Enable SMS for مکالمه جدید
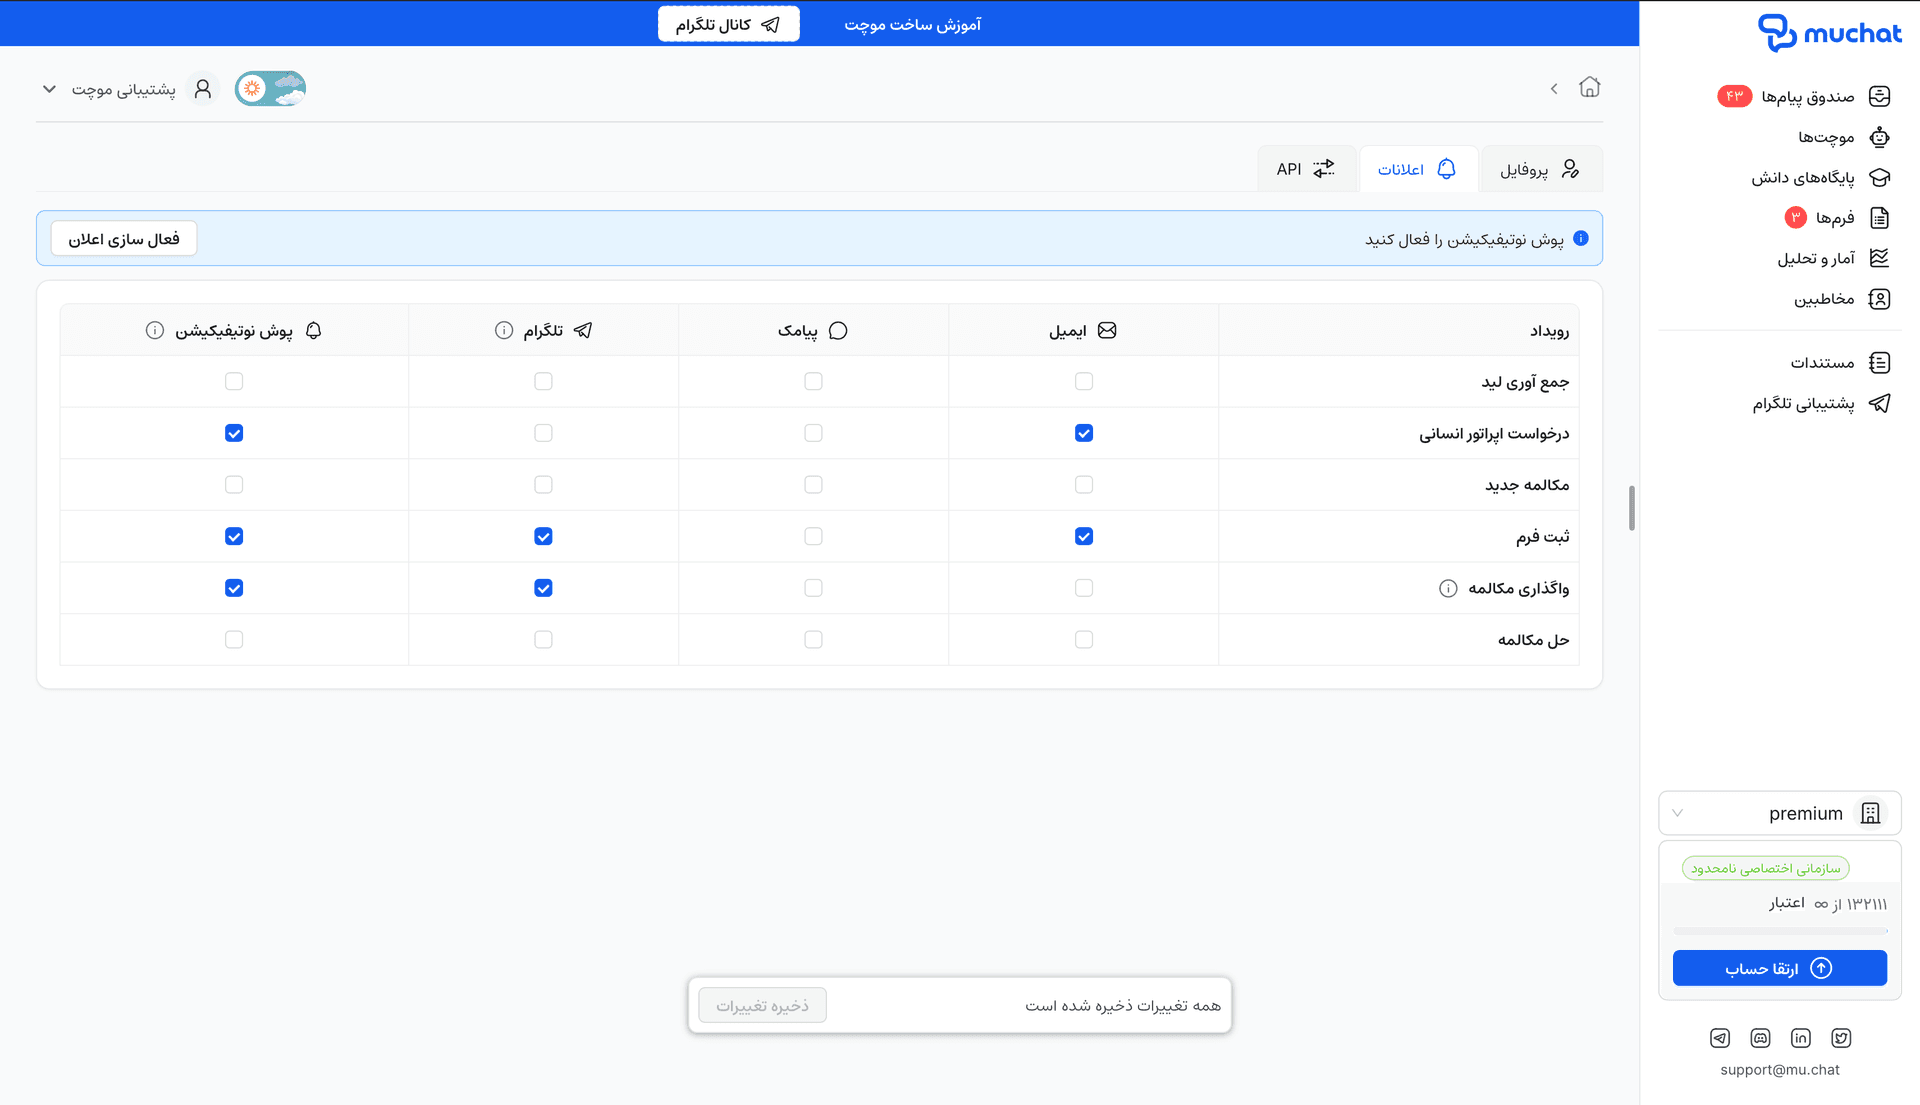1920x1105 pixels. [813, 484]
